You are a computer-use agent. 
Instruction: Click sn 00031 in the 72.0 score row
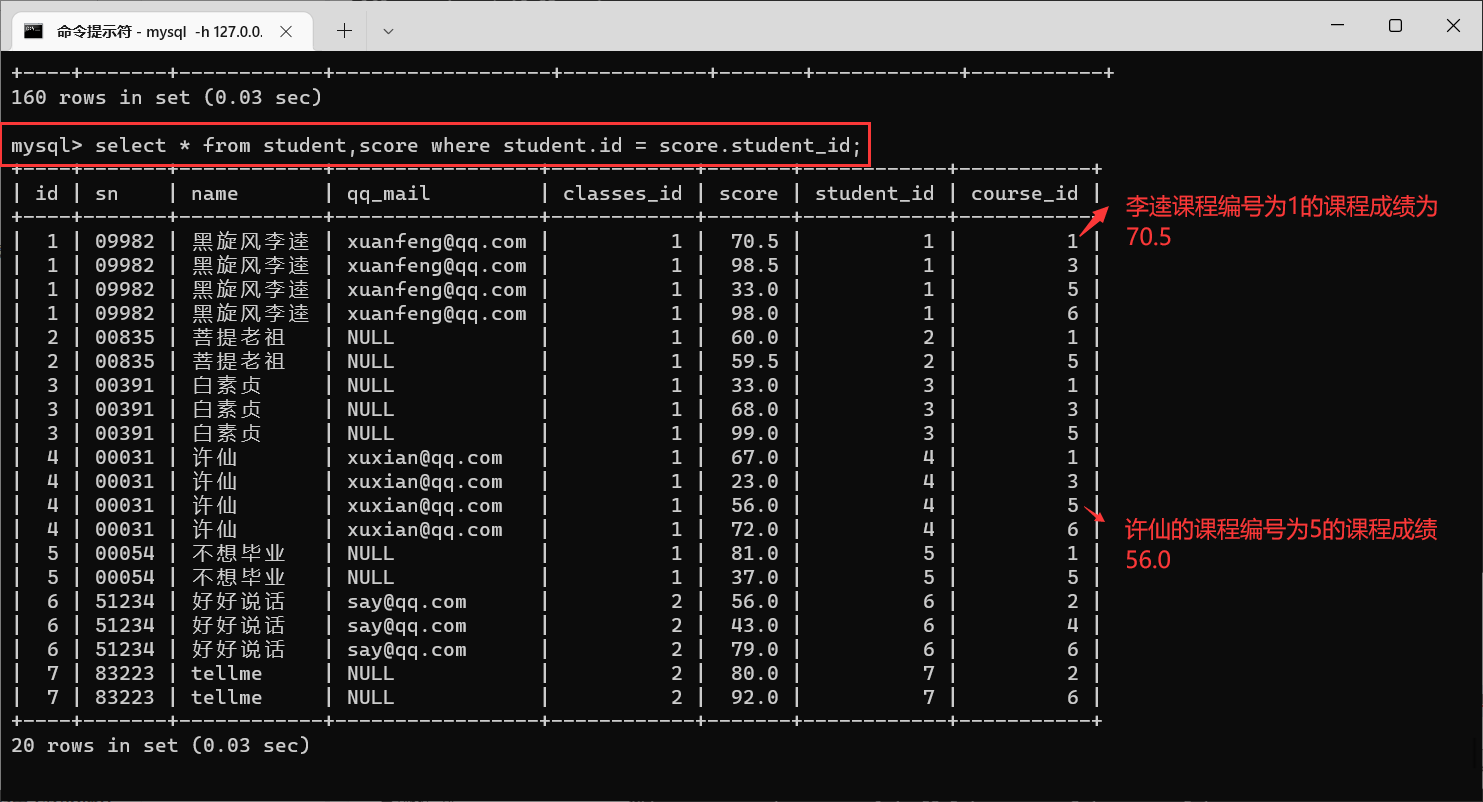(x=125, y=529)
